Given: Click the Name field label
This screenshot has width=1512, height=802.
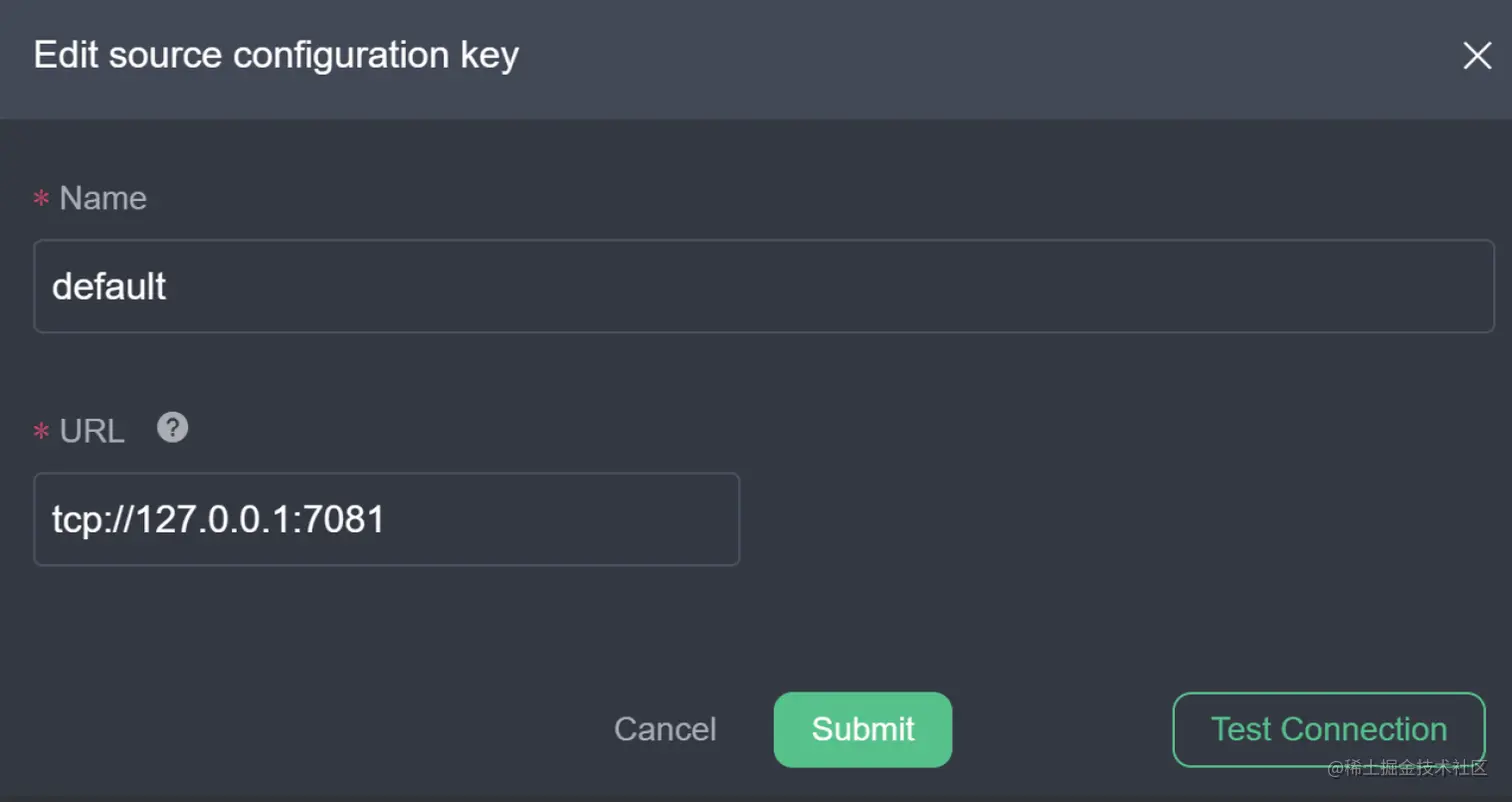Looking at the screenshot, I should click(103, 198).
